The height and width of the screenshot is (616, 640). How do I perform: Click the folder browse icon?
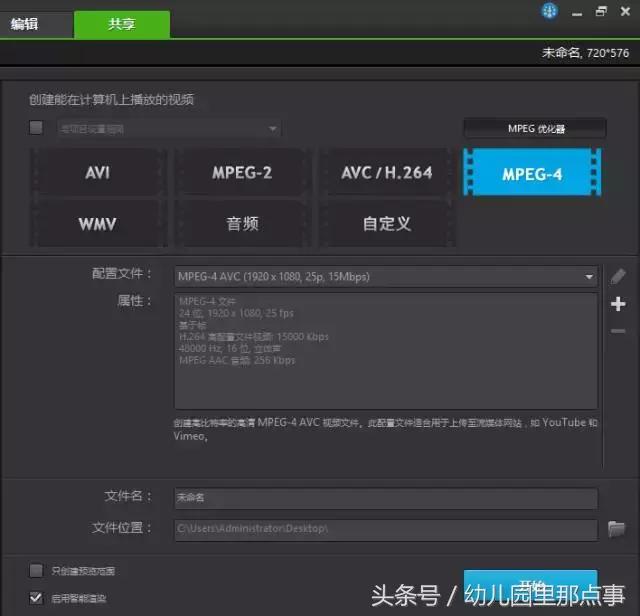[616, 529]
